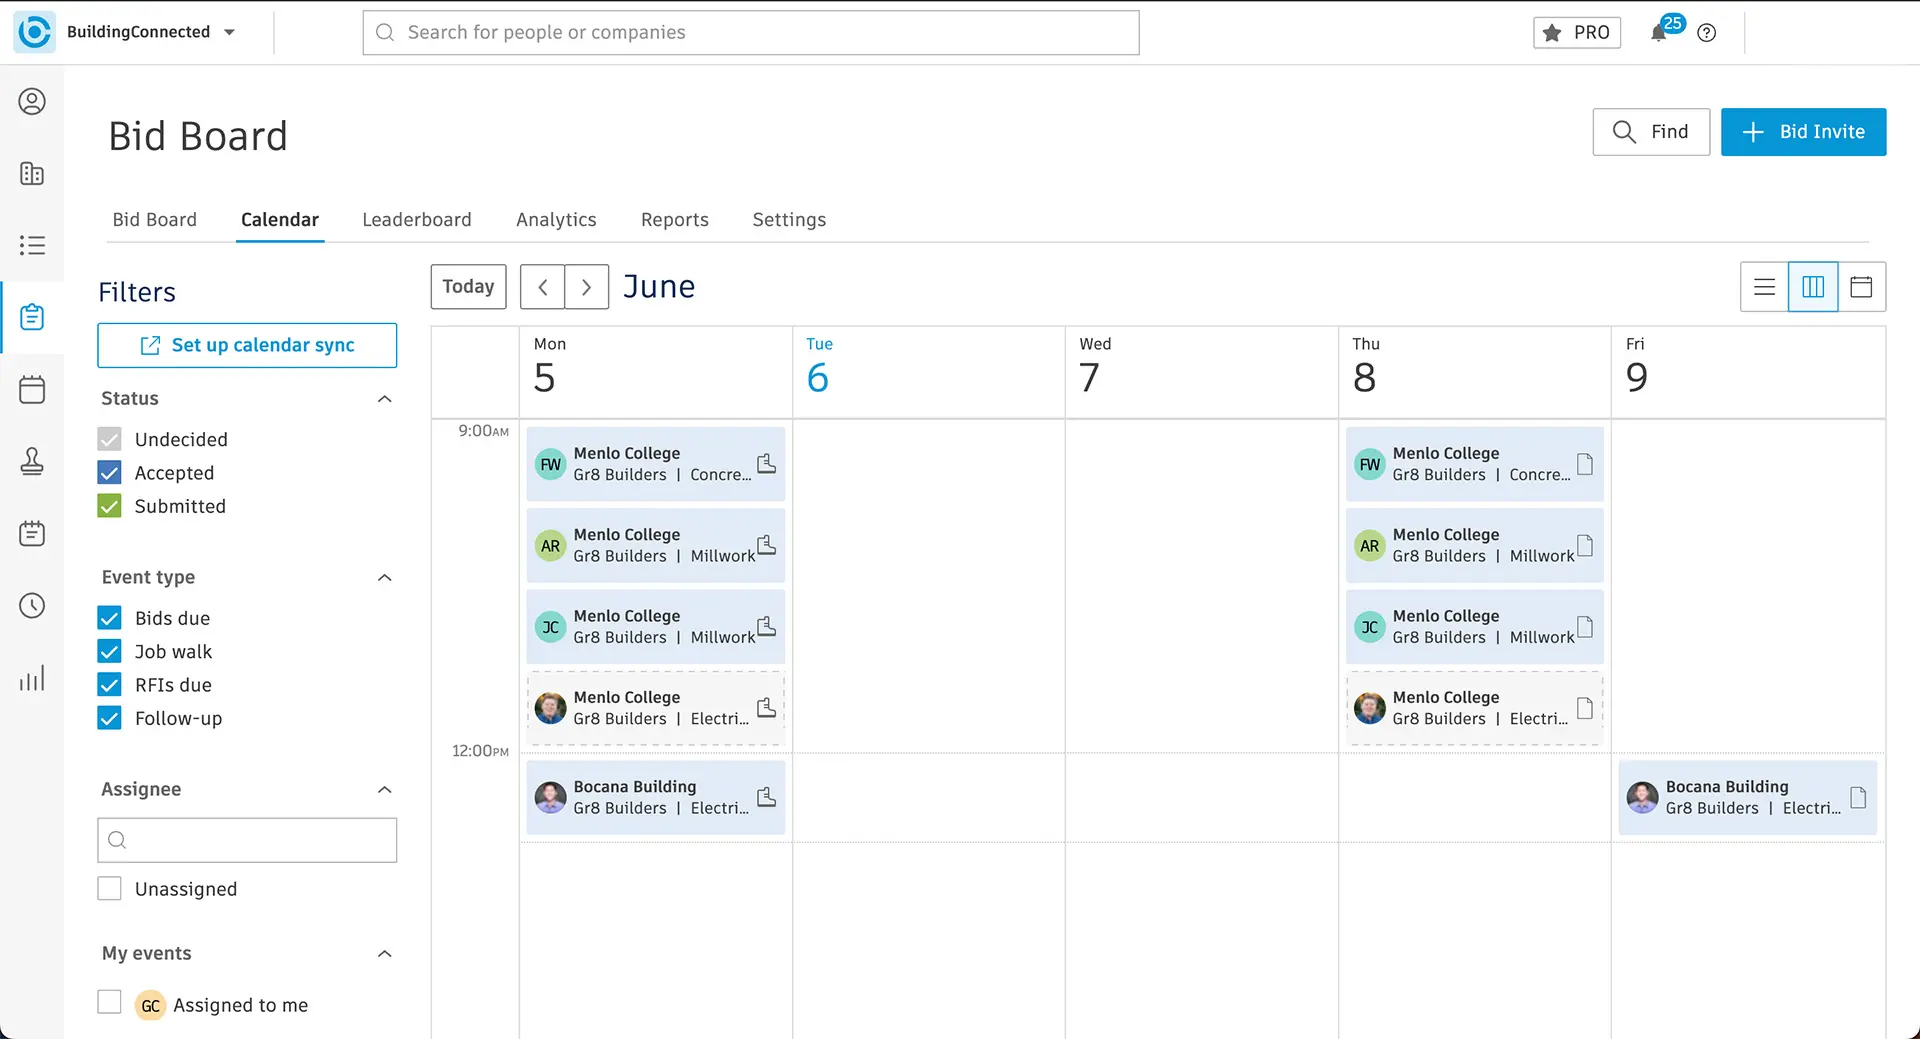Screen dimensions: 1920x1039
Task: Switch to list view icon
Action: (1764, 287)
